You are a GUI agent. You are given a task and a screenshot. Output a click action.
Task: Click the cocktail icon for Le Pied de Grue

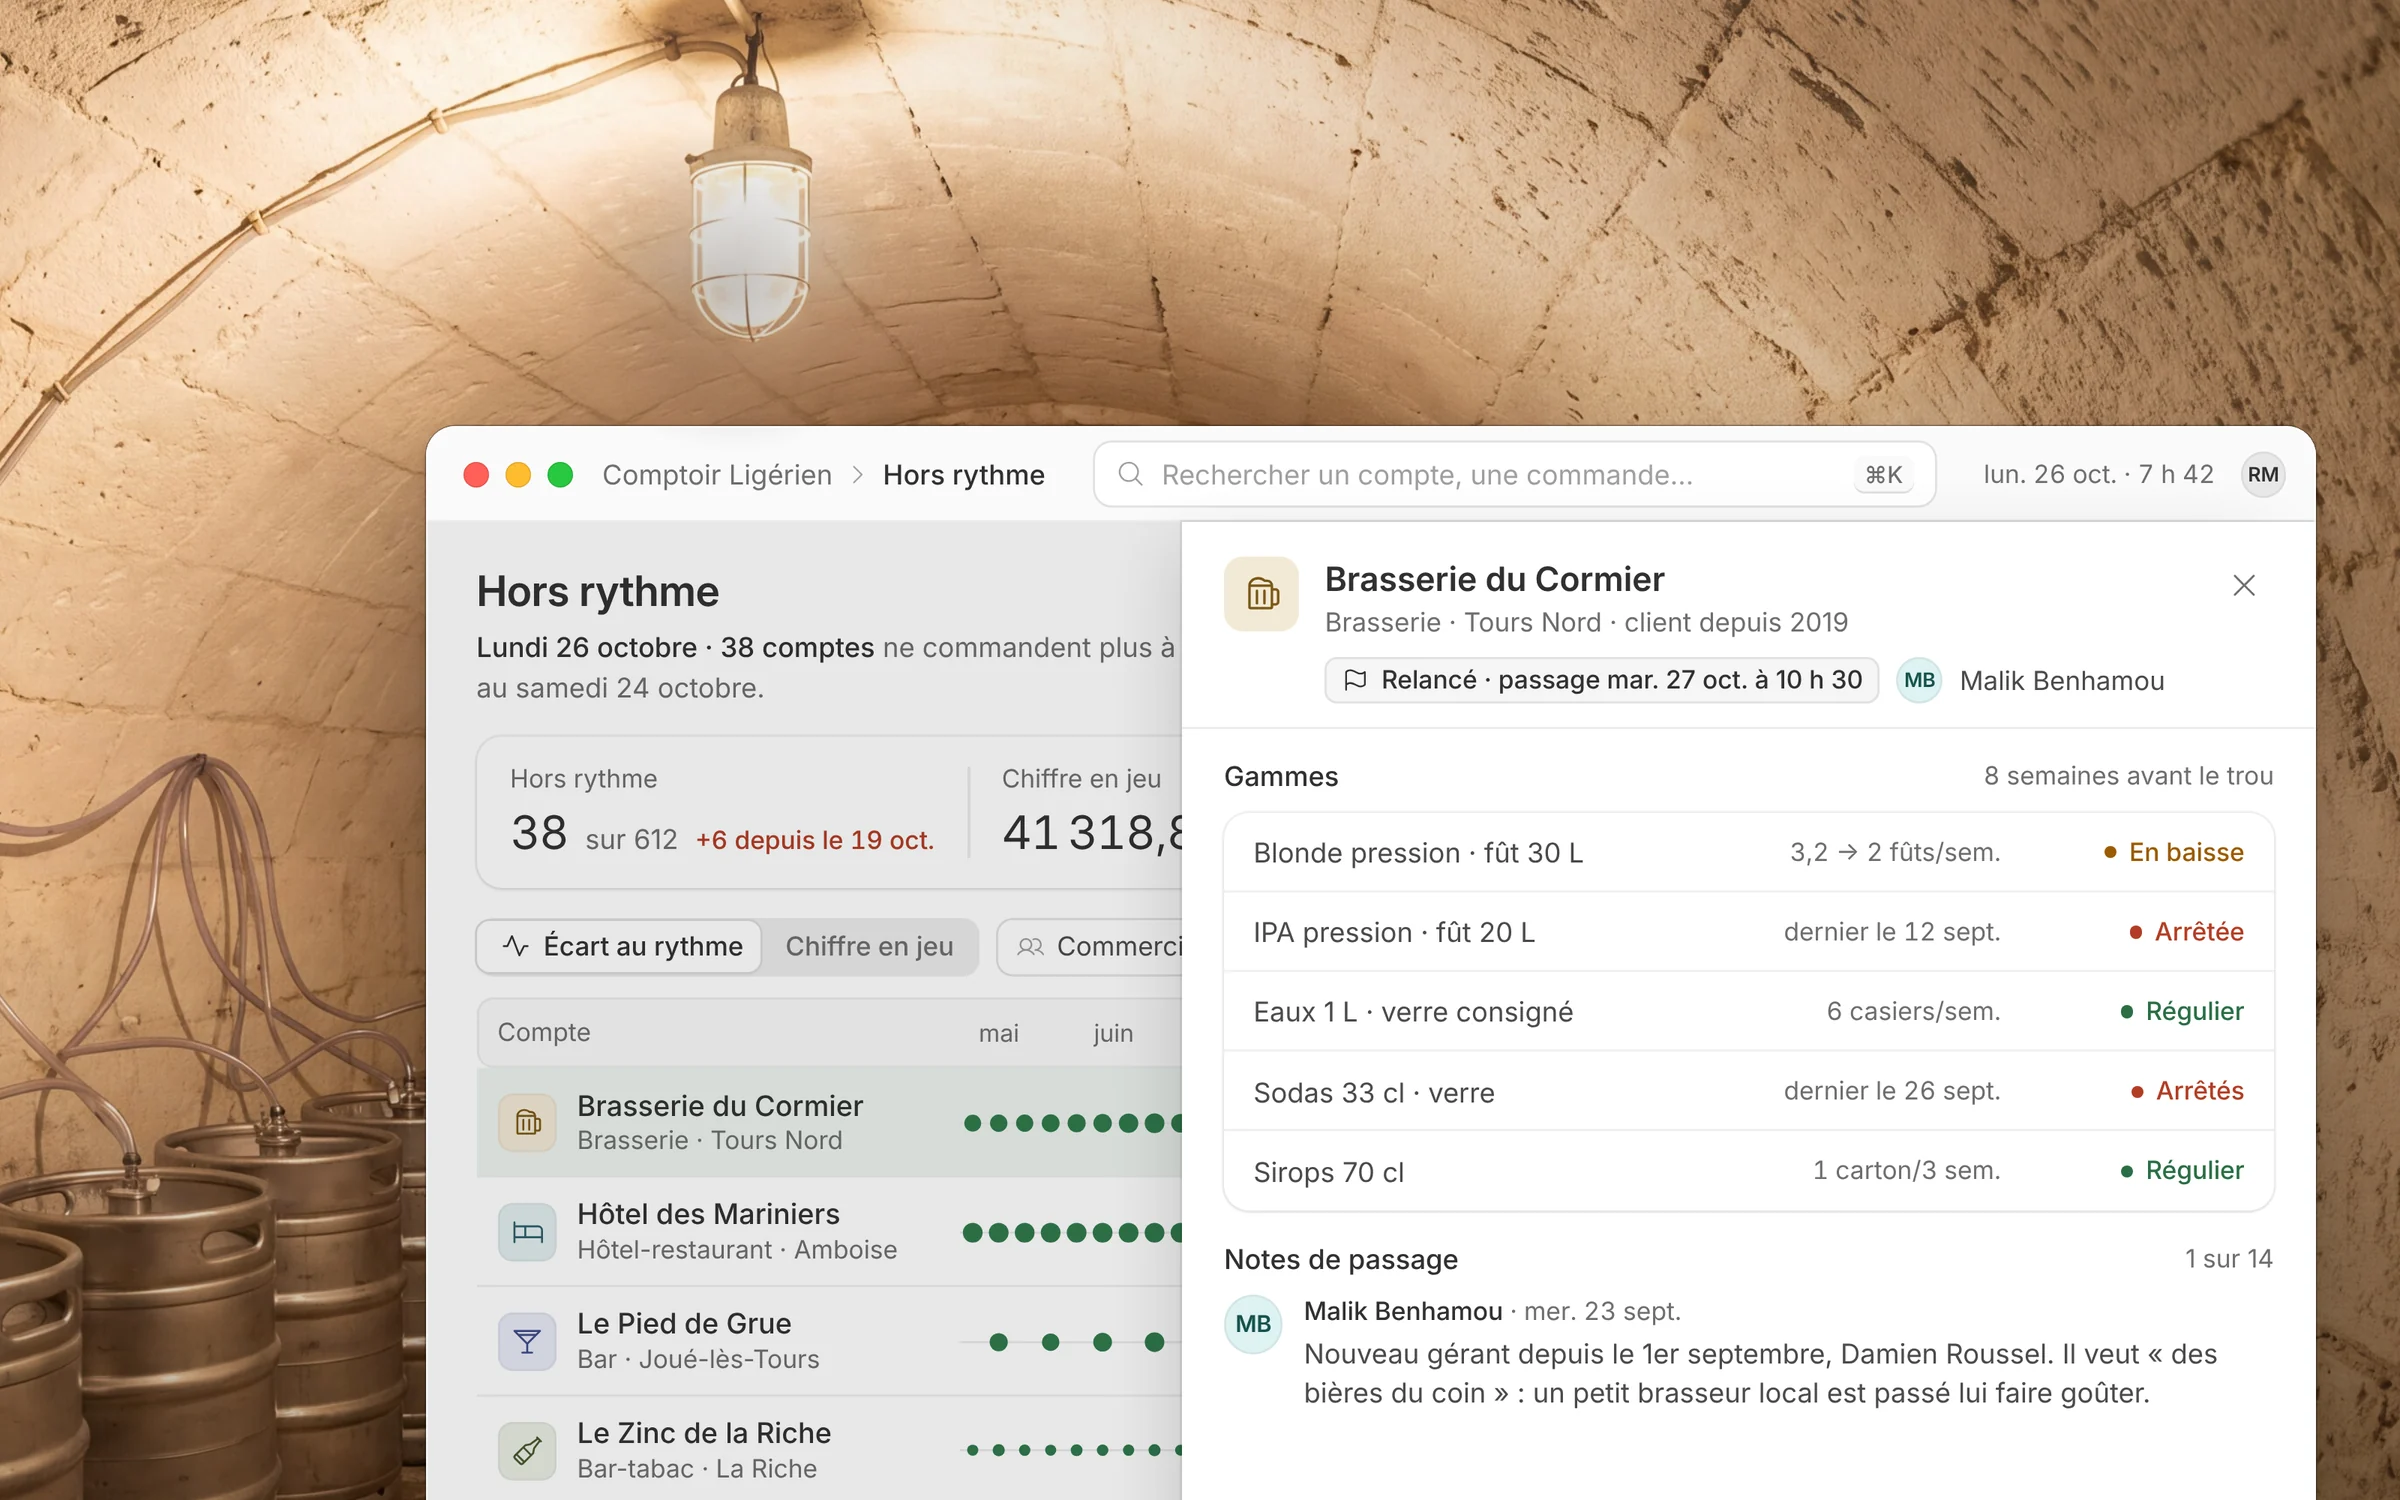pyautogui.click(x=528, y=1341)
